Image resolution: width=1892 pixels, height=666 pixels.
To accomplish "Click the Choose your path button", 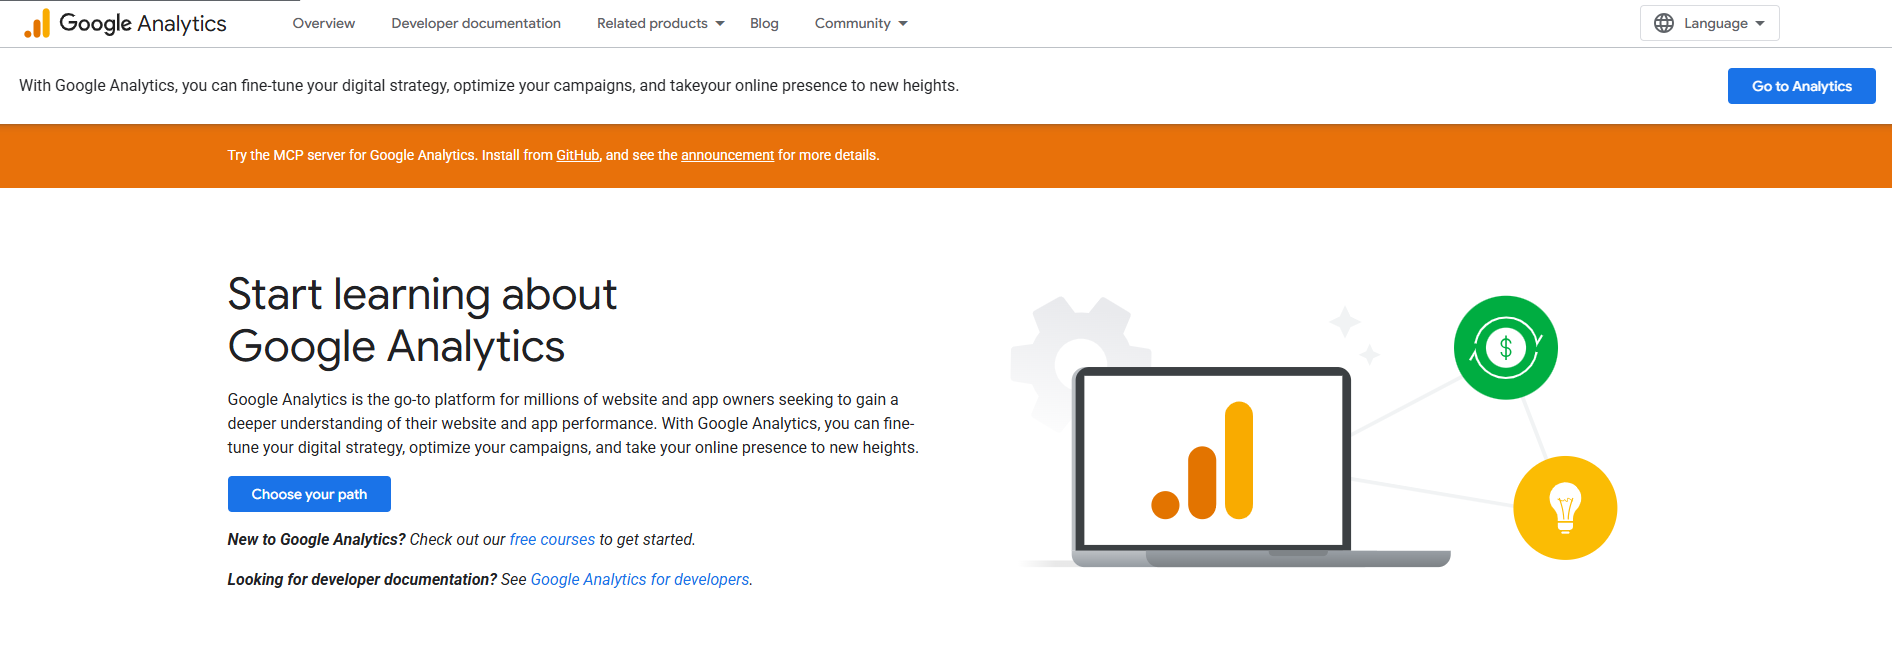I will click(309, 494).
